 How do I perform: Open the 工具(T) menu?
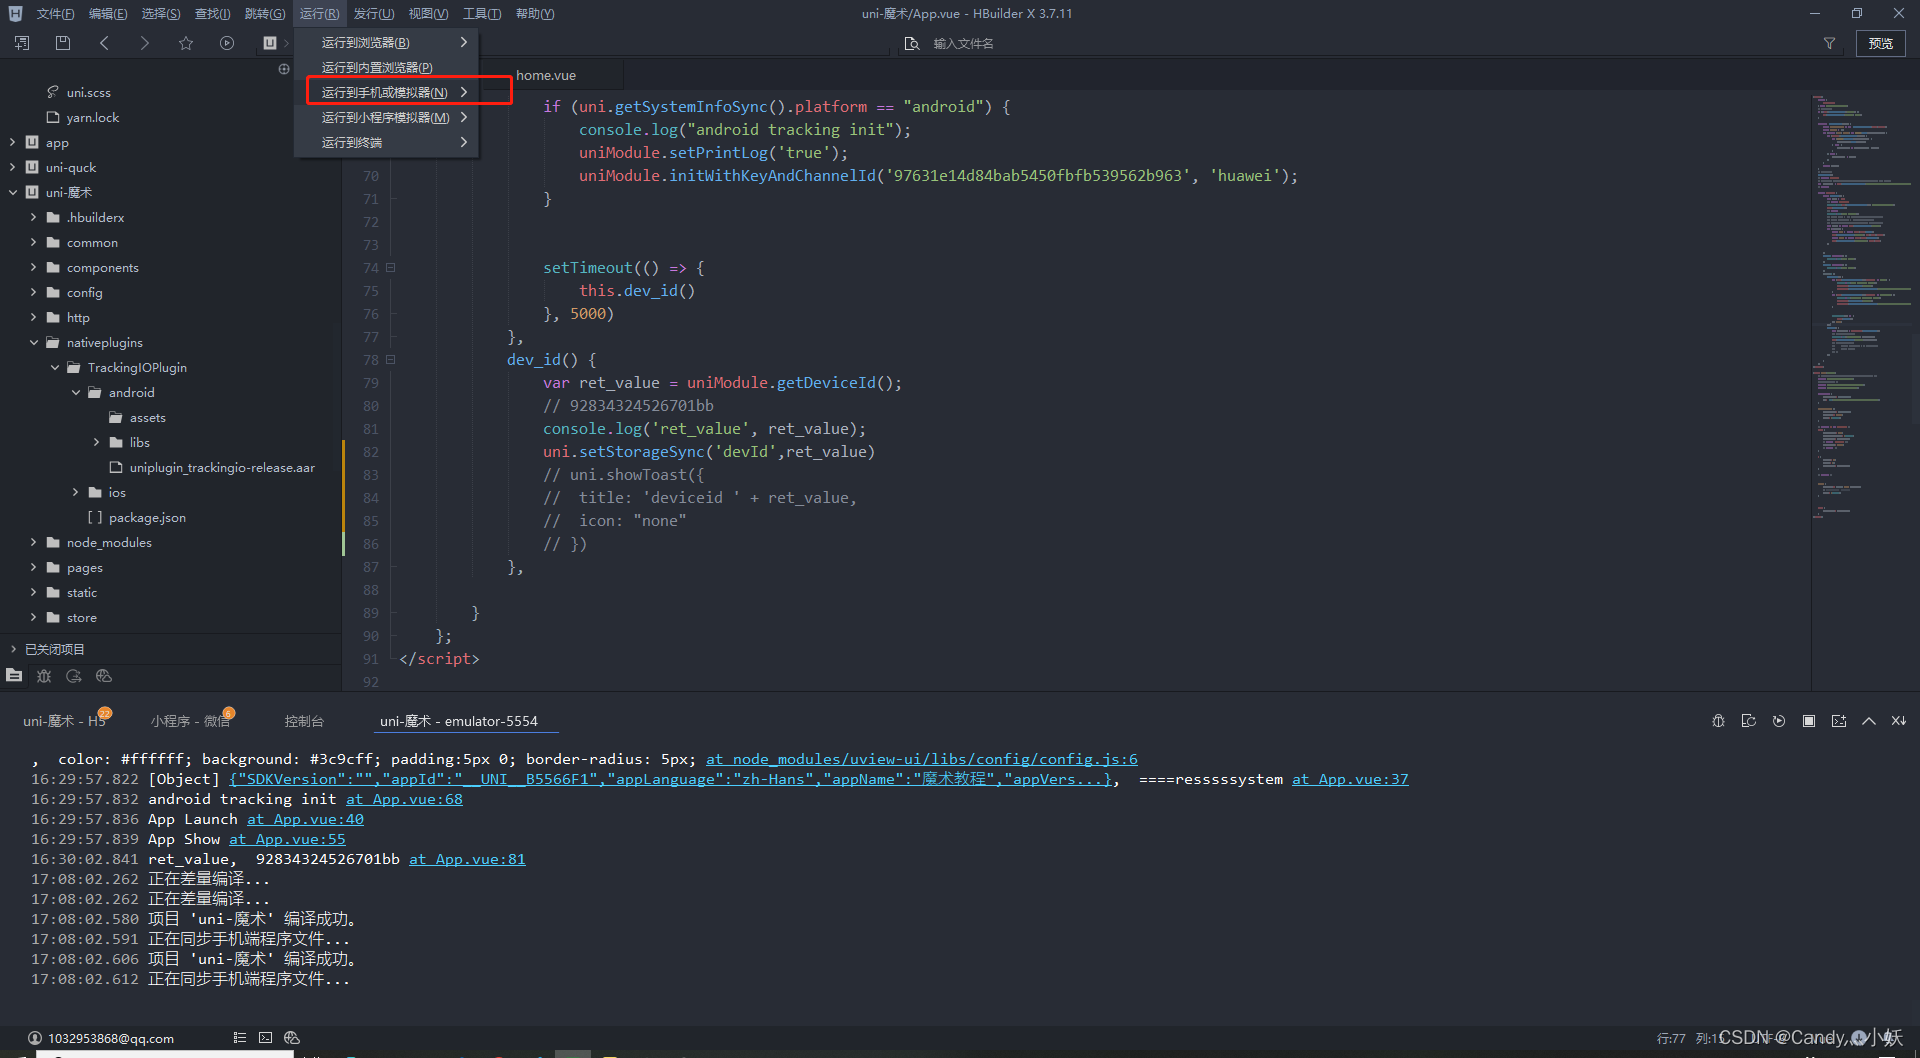482,14
